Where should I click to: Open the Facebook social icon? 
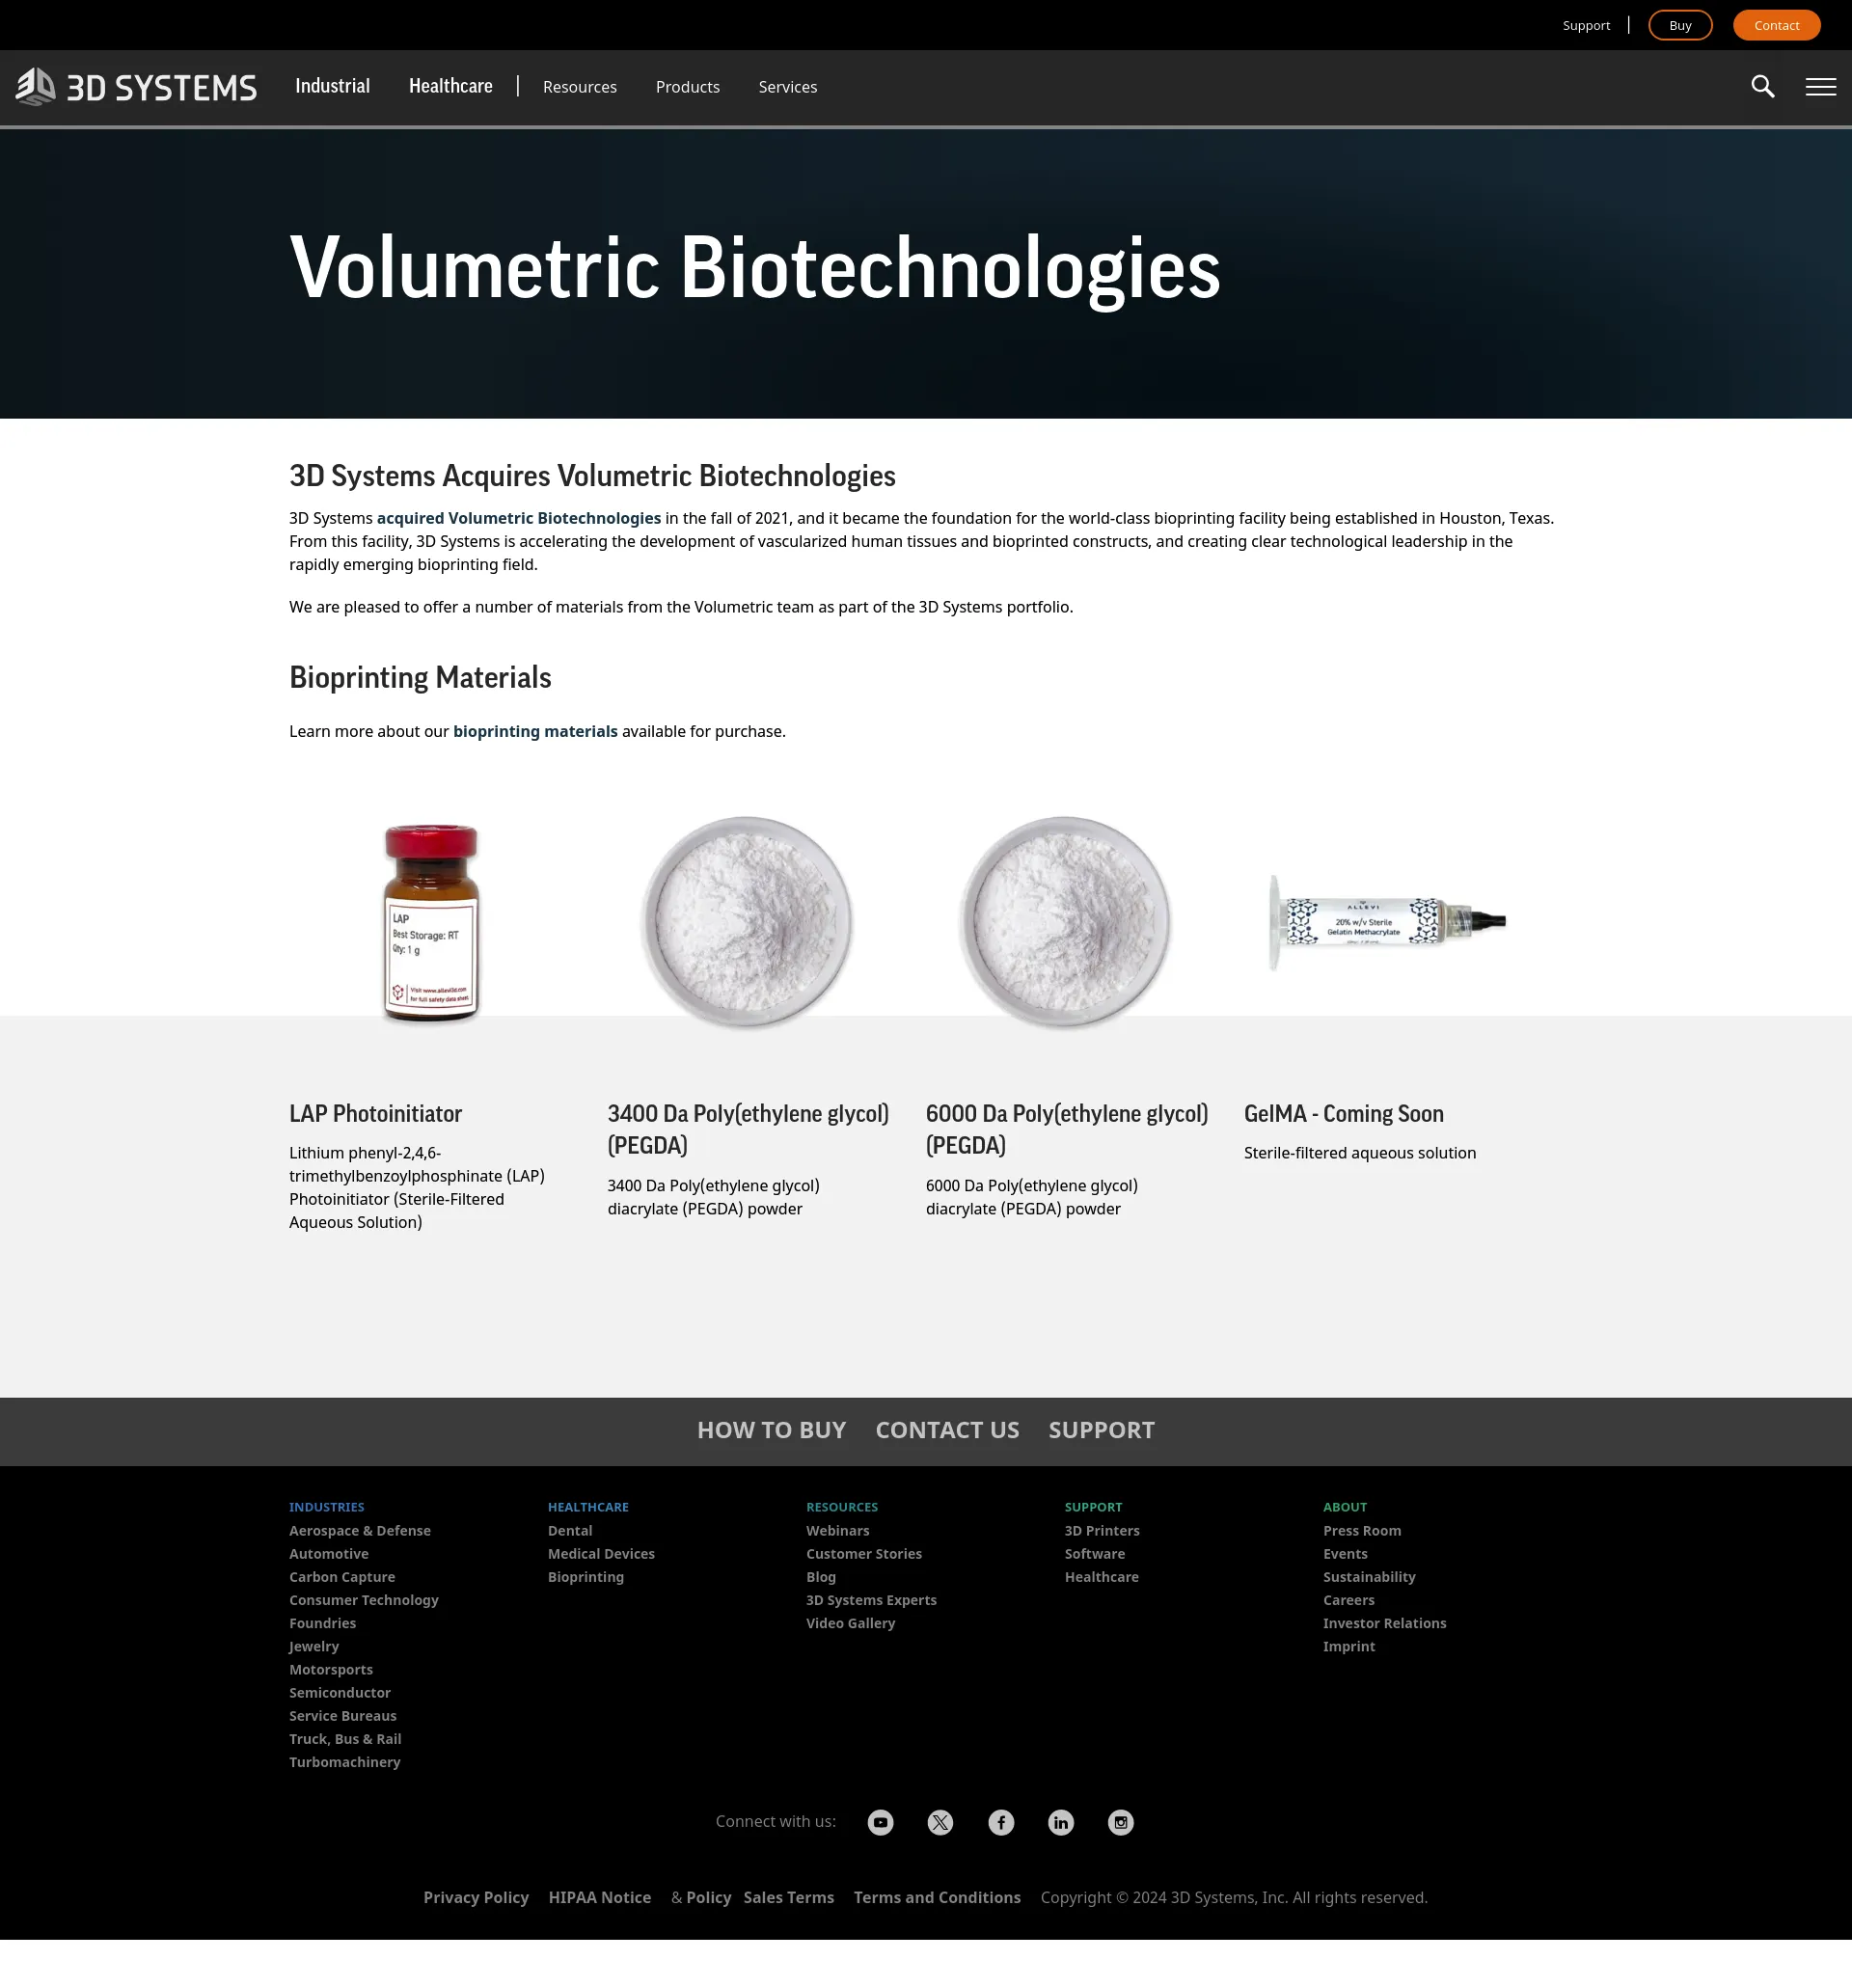tap(1001, 1822)
